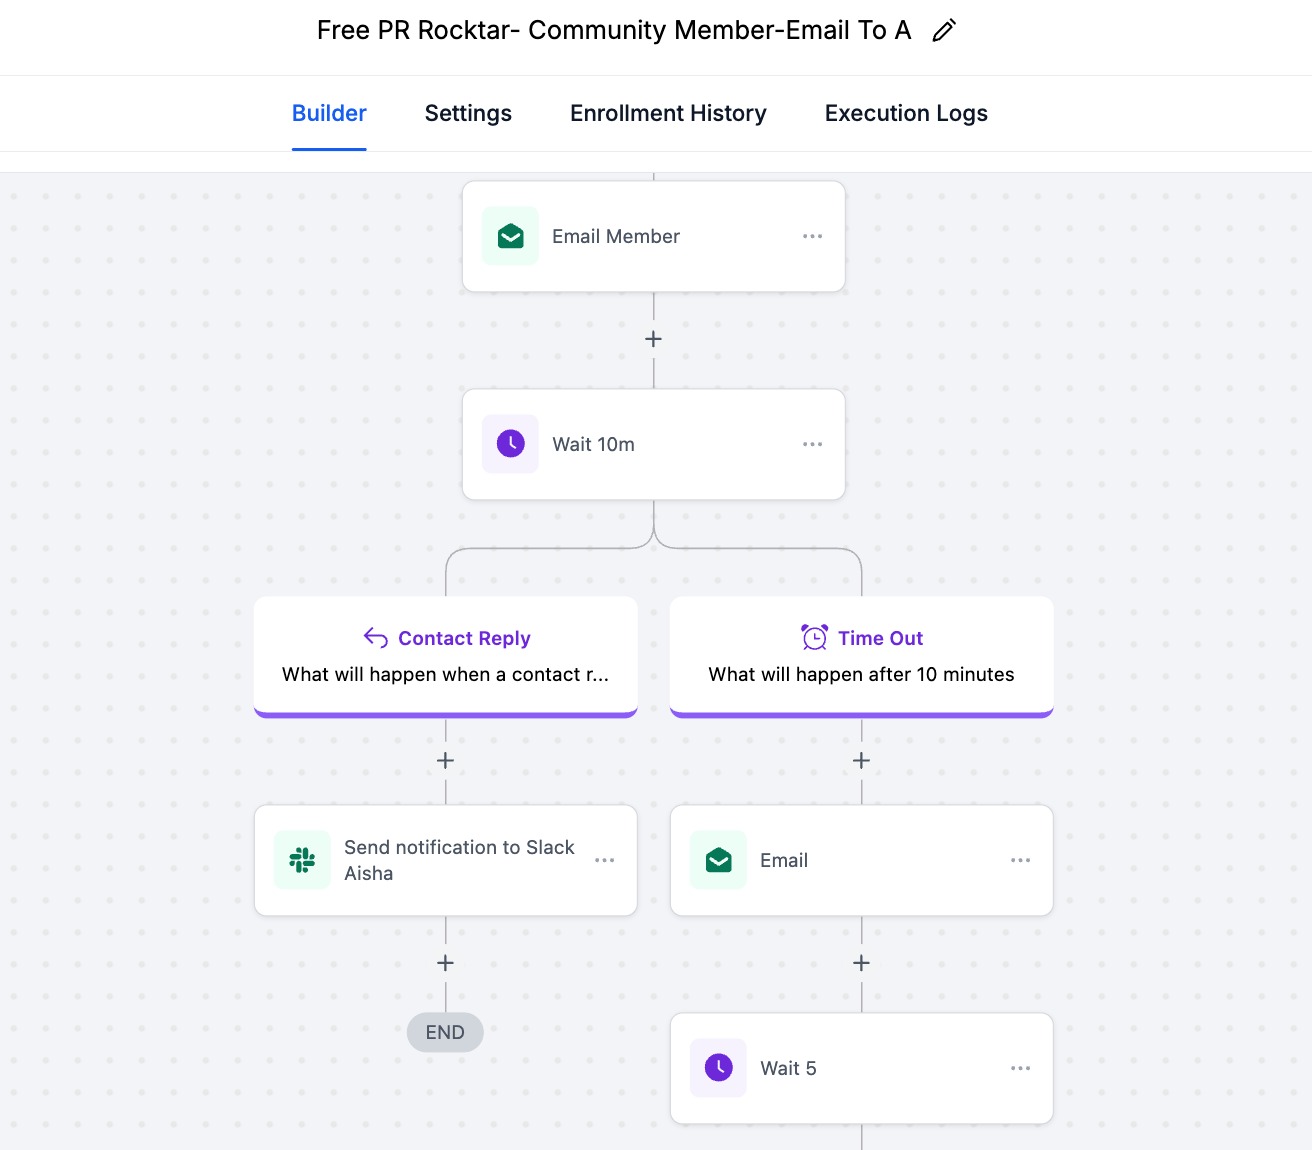Open options menu for Email step

[x=1020, y=860]
